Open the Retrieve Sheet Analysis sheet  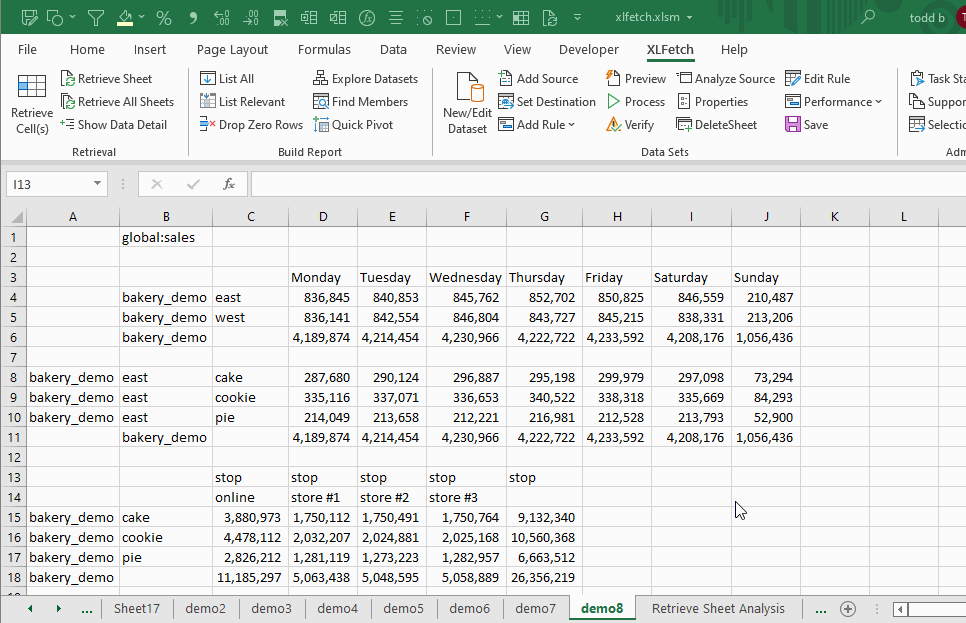pyautogui.click(x=718, y=608)
